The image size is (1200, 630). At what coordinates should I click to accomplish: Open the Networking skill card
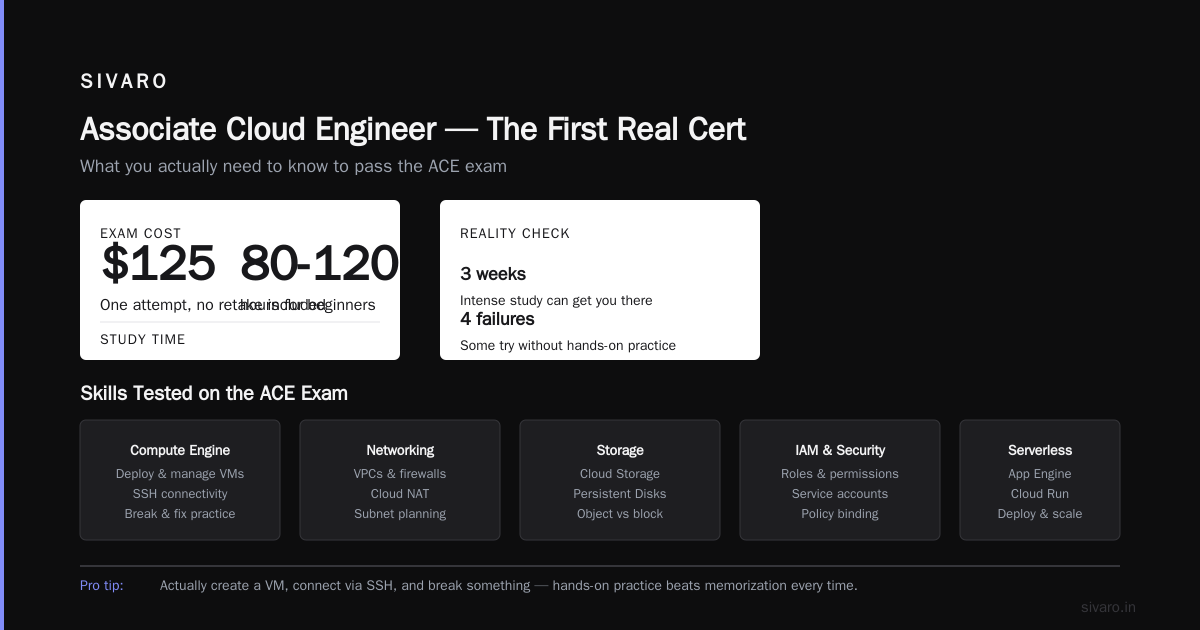pyautogui.click(x=400, y=480)
